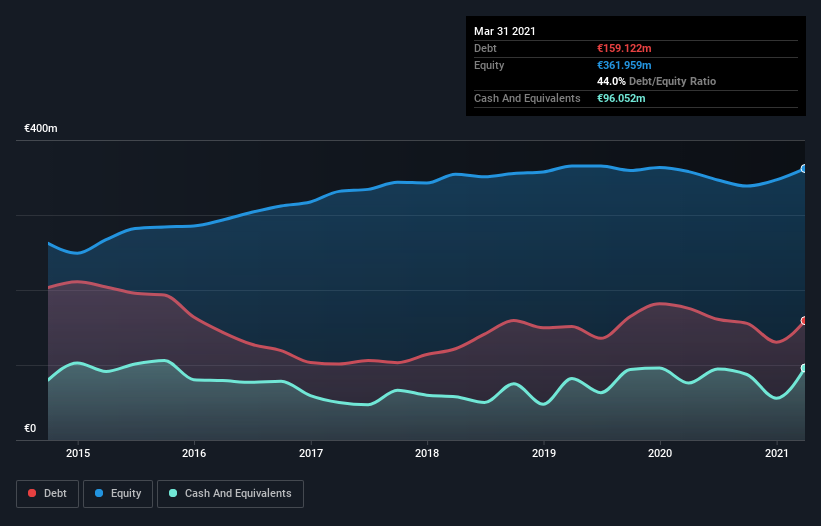Toggle the Debt series legend button
This screenshot has height=526, width=821.
coord(47,494)
